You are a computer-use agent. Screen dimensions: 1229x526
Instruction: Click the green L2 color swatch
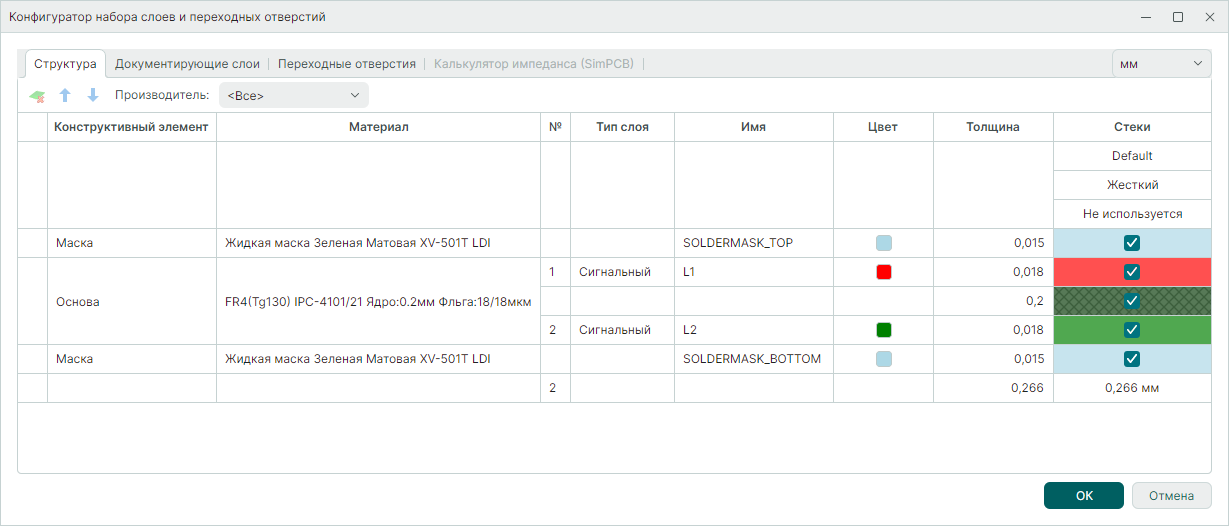(x=883, y=330)
